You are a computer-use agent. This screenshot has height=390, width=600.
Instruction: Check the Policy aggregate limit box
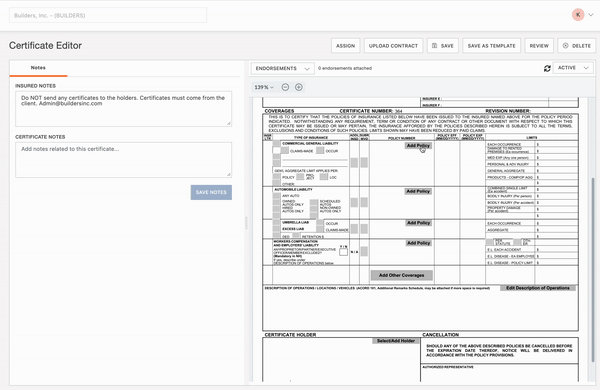(x=277, y=177)
